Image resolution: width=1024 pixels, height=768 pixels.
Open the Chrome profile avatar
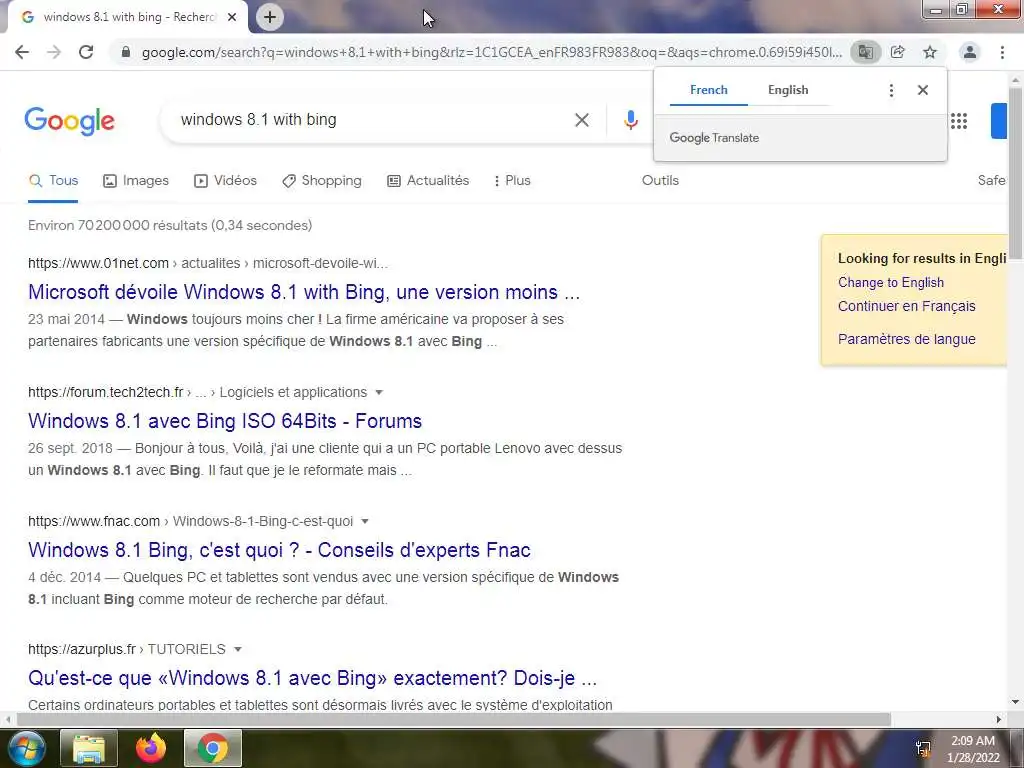(x=970, y=52)
